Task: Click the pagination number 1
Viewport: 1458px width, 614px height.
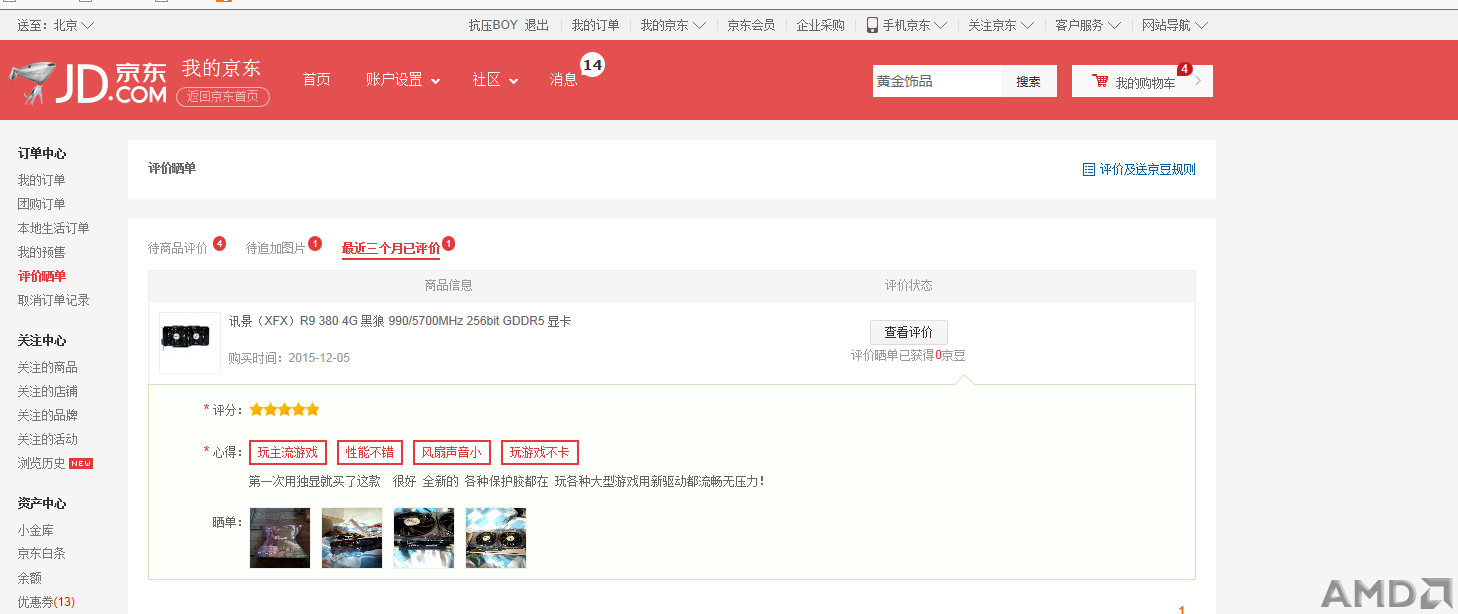Action: tap(1181, 609)
